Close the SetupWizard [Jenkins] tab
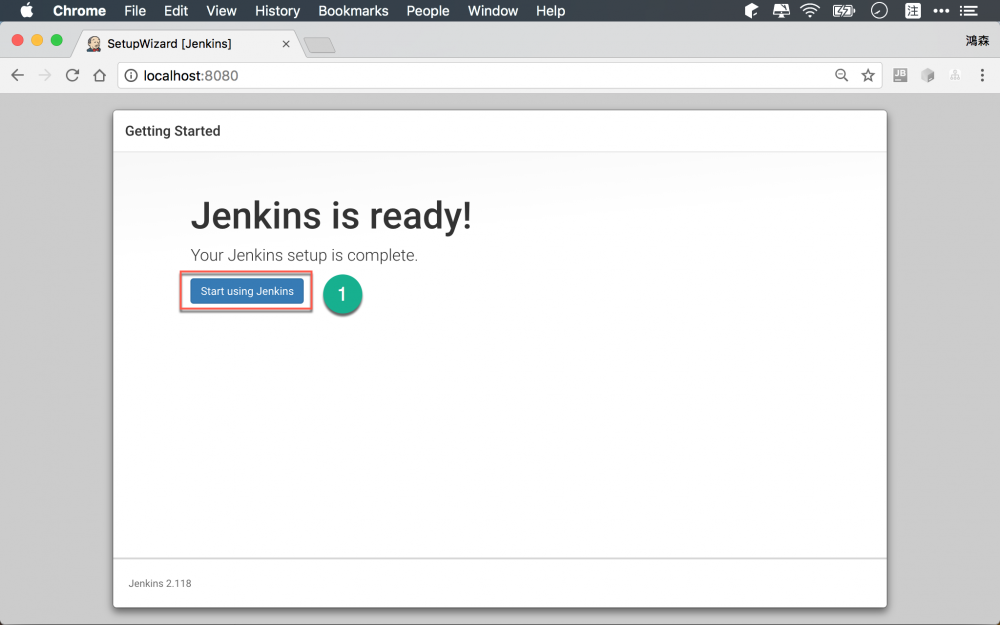This screenshot has height=625, width=1000. [286, 44]
